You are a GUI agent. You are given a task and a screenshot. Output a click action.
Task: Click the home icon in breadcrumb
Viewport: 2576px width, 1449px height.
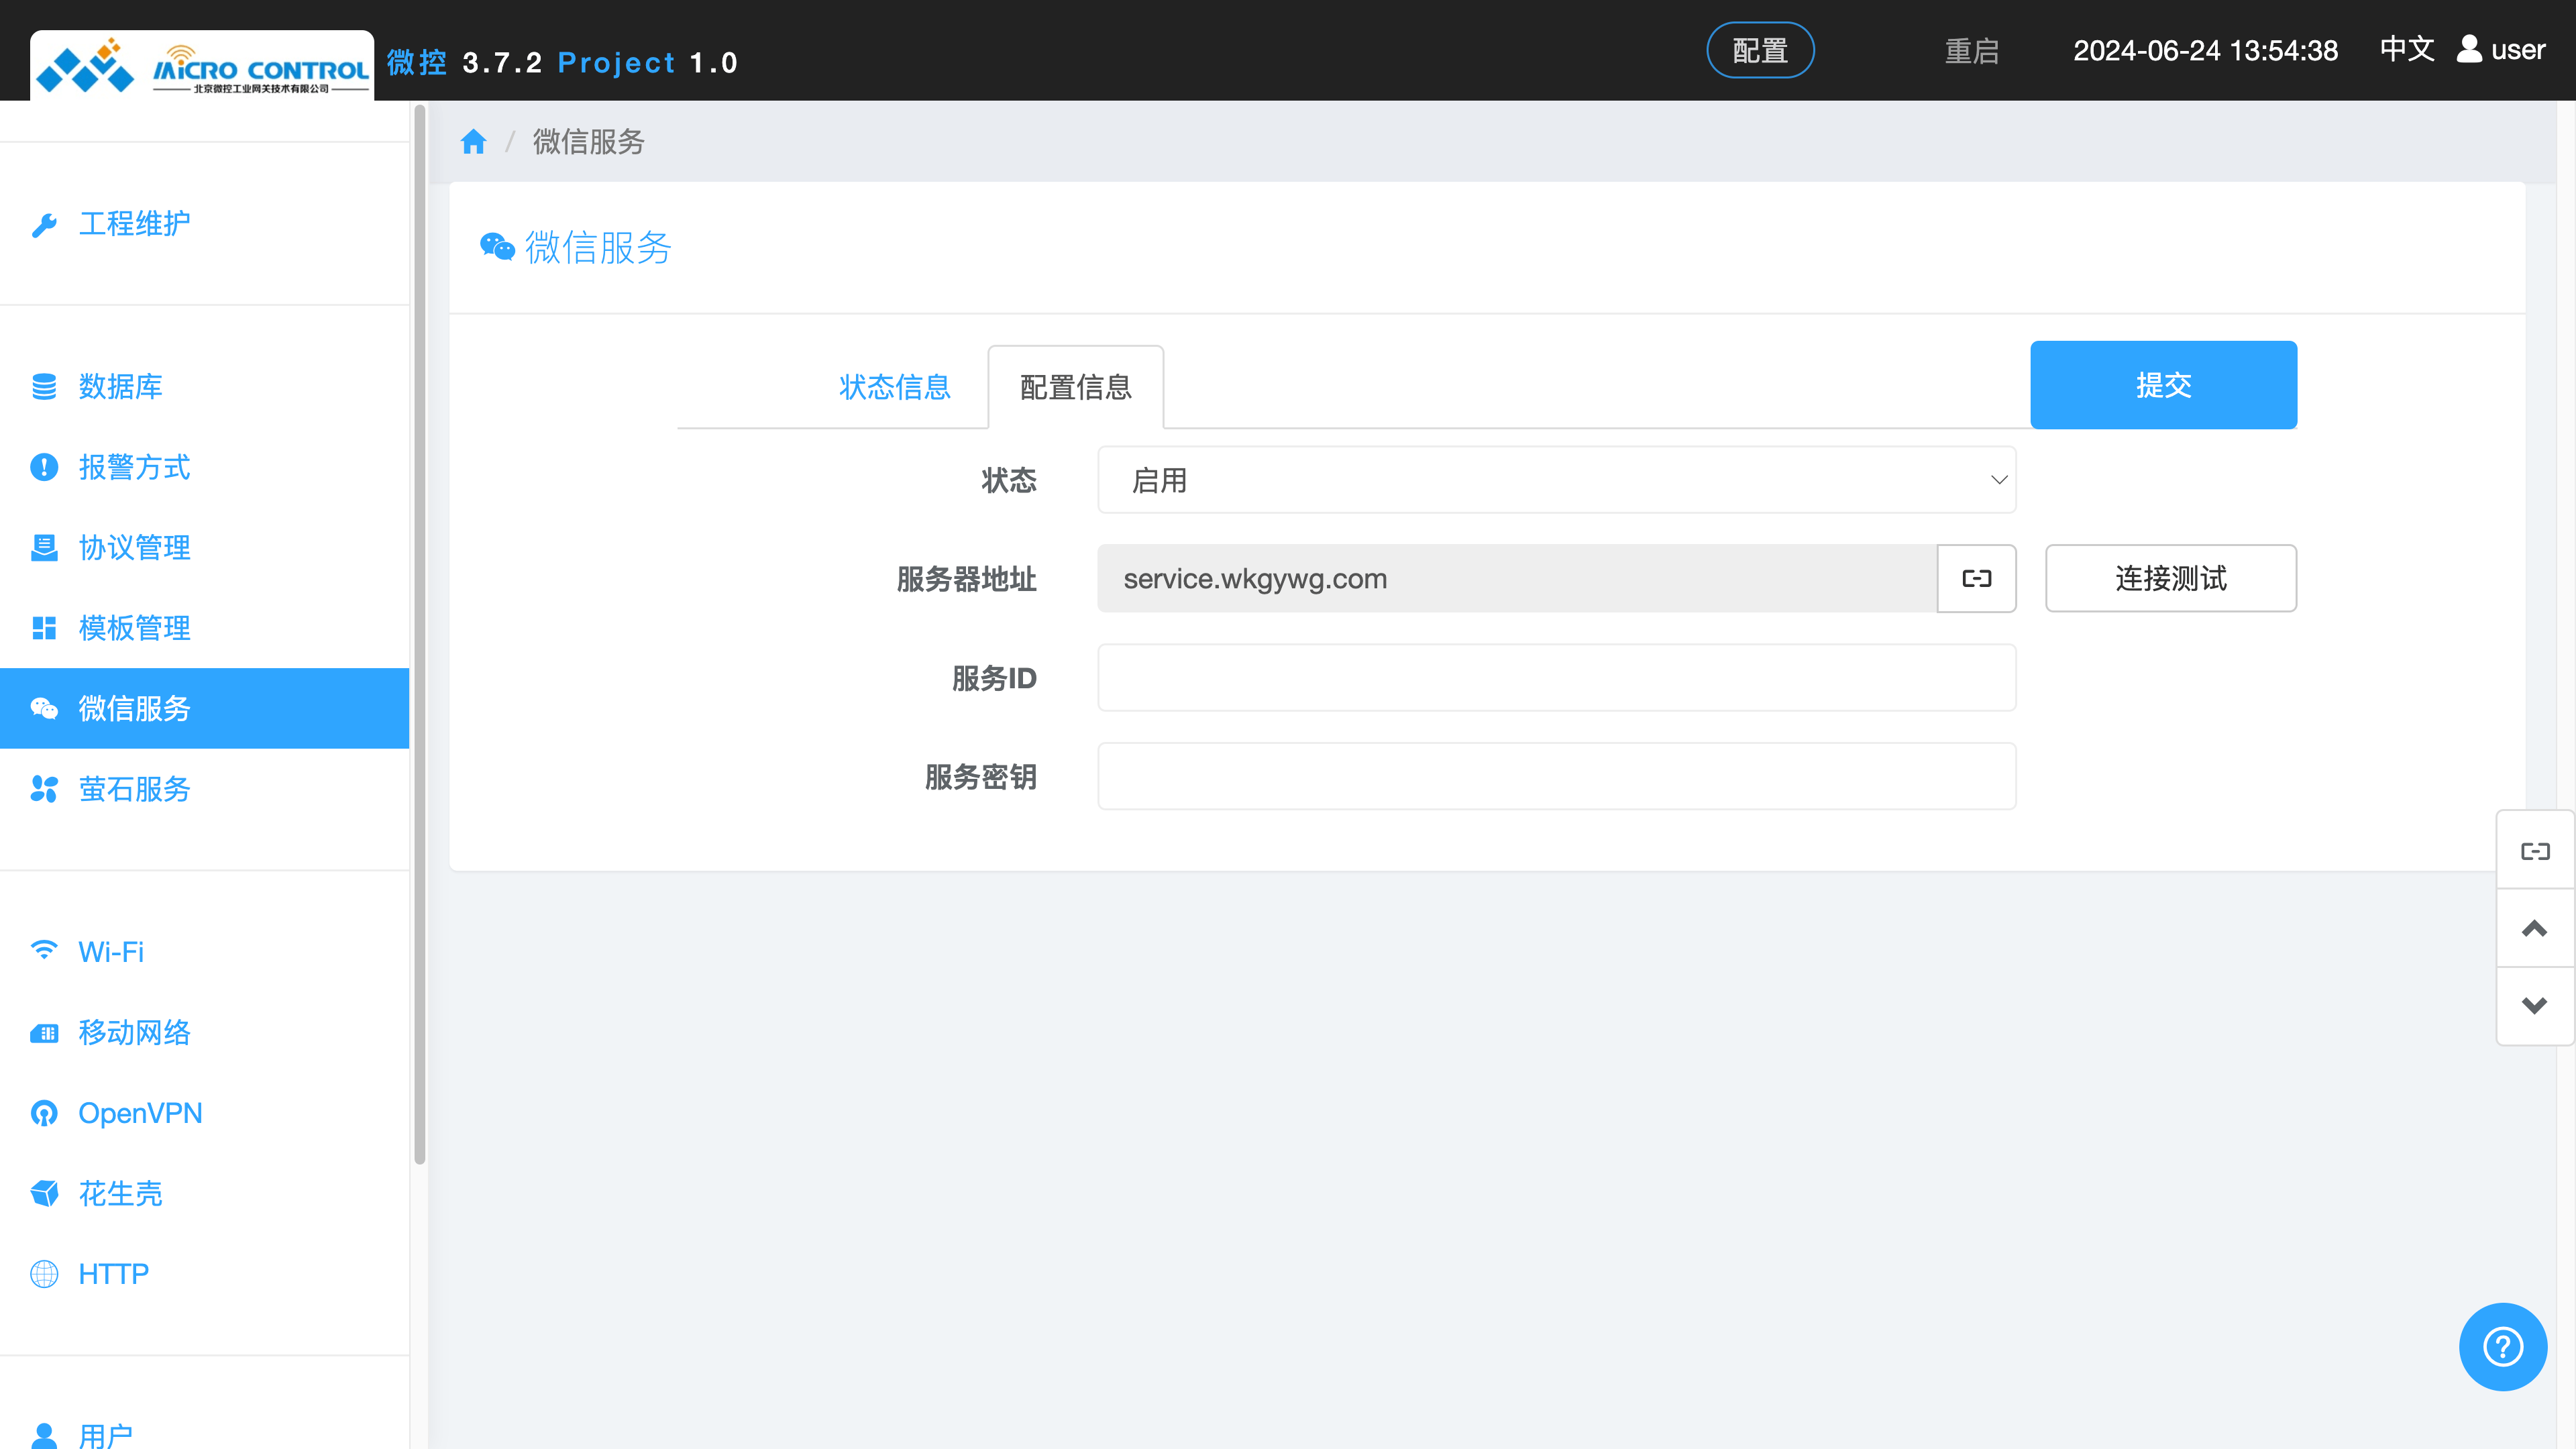(473, 142)
